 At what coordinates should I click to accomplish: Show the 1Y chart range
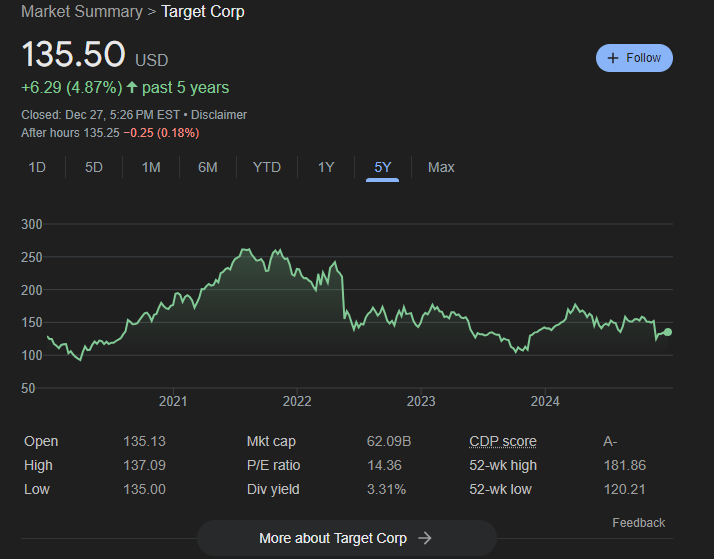tap(326, 167)
